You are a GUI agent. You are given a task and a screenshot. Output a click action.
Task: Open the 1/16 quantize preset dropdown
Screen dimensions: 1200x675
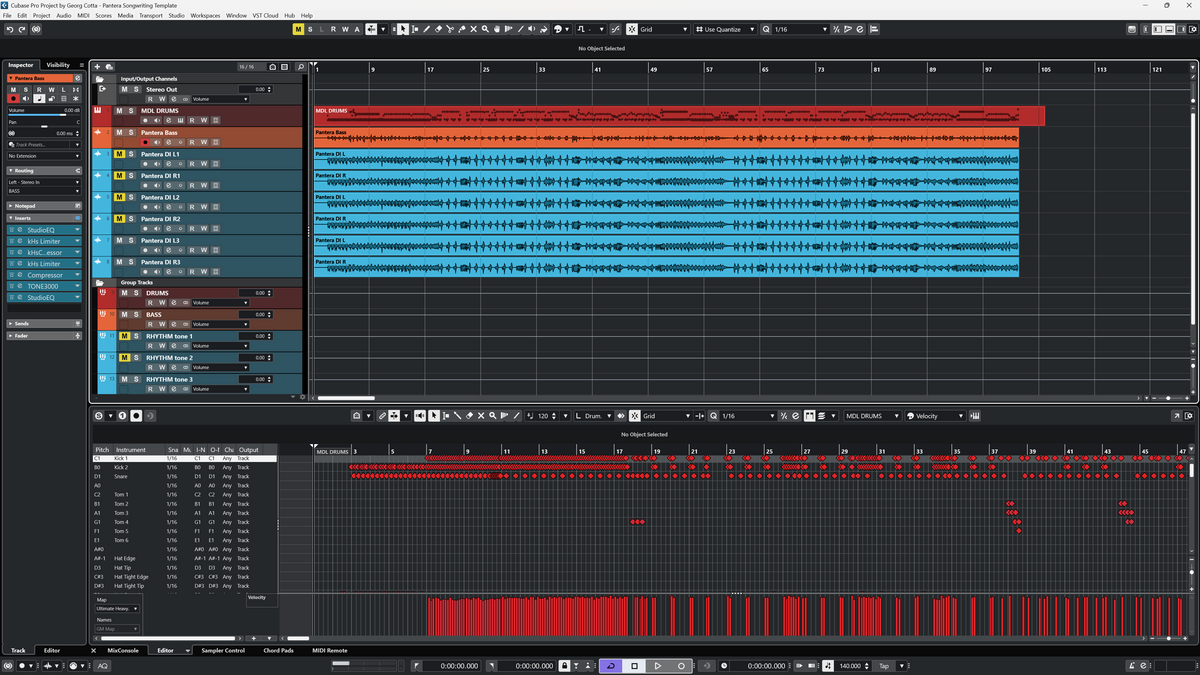pos(800,29)
